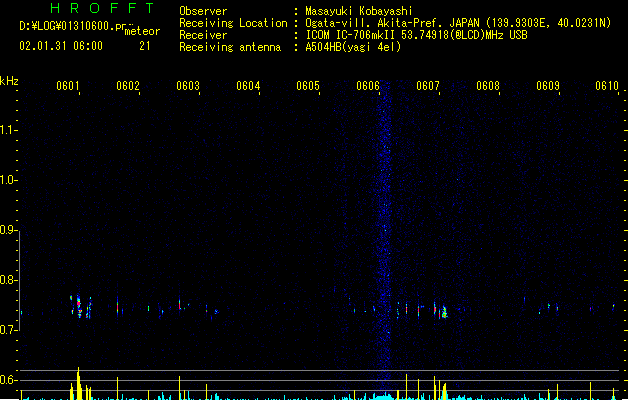The height and width of the screenshot is (400, 629).
Task: Click the date stamp 02.01.31 06:00
Action: coord(61,46)
